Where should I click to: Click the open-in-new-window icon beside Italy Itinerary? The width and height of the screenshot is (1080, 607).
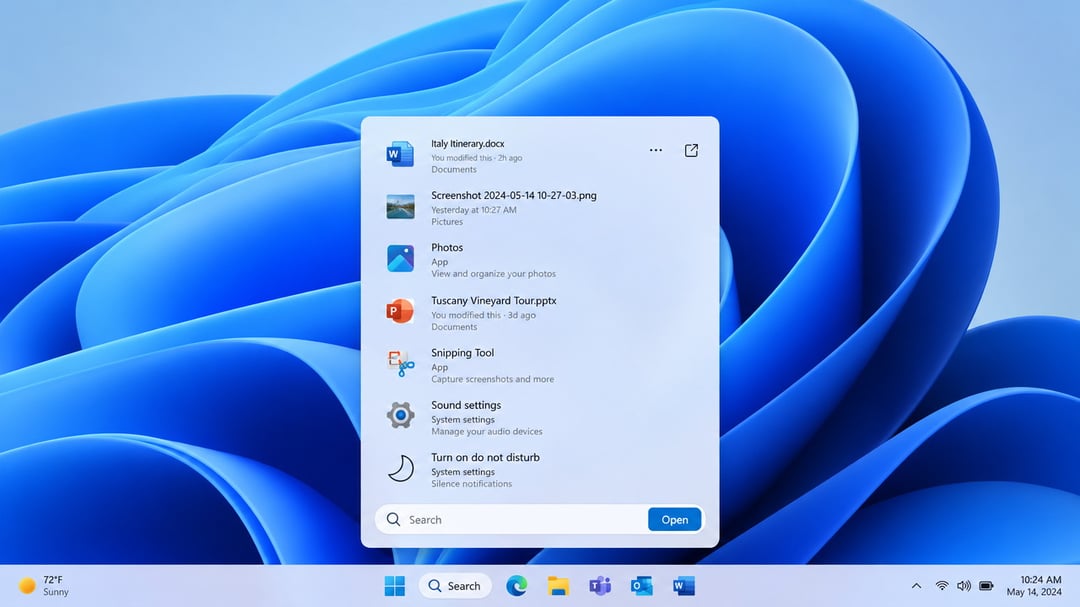pos(691,150)
